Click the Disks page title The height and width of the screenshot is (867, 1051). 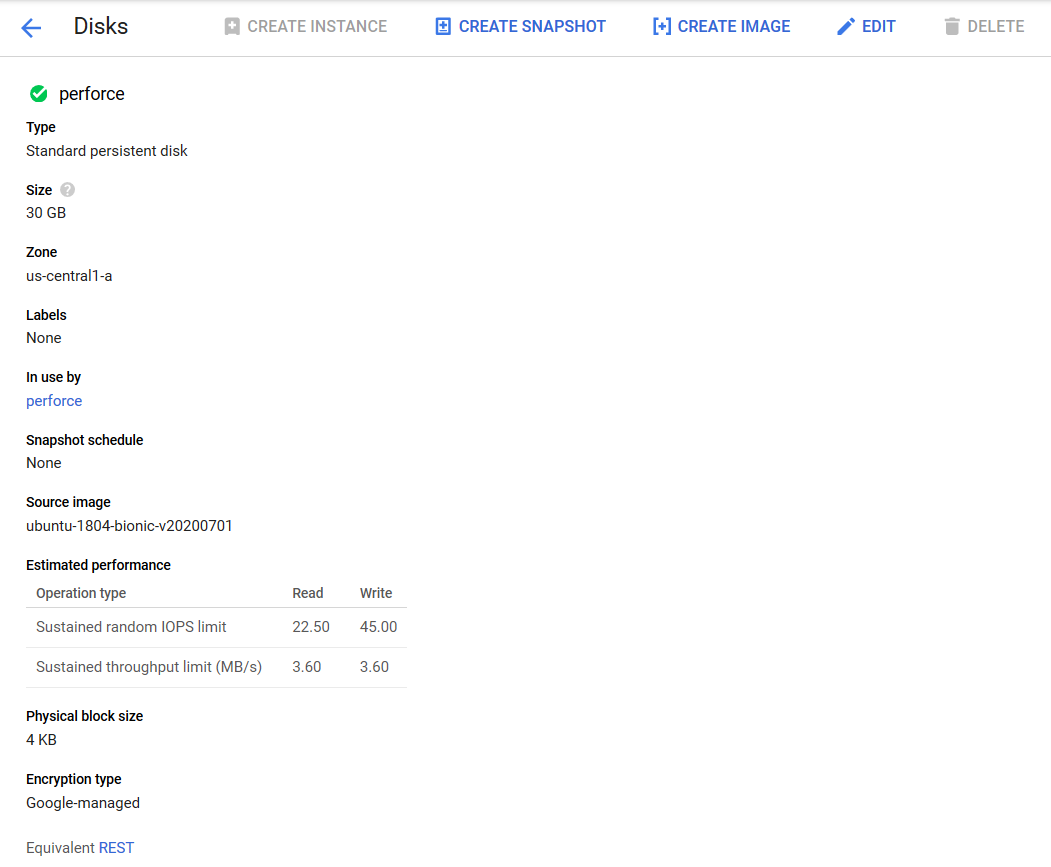click(x=101, y=26)
